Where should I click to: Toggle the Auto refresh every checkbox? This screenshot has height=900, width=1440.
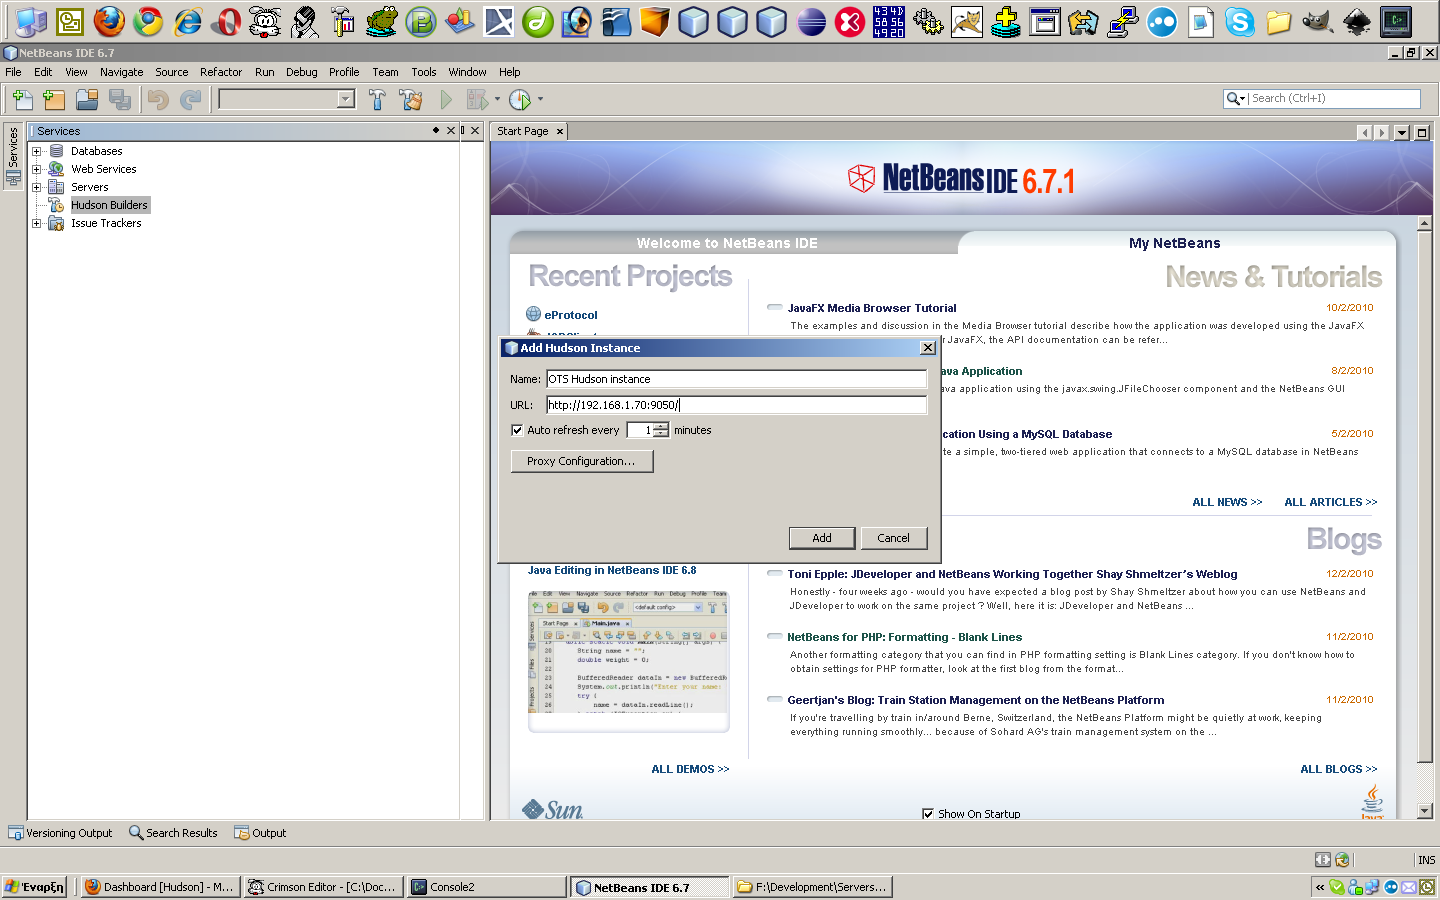(x=517, y=430)
